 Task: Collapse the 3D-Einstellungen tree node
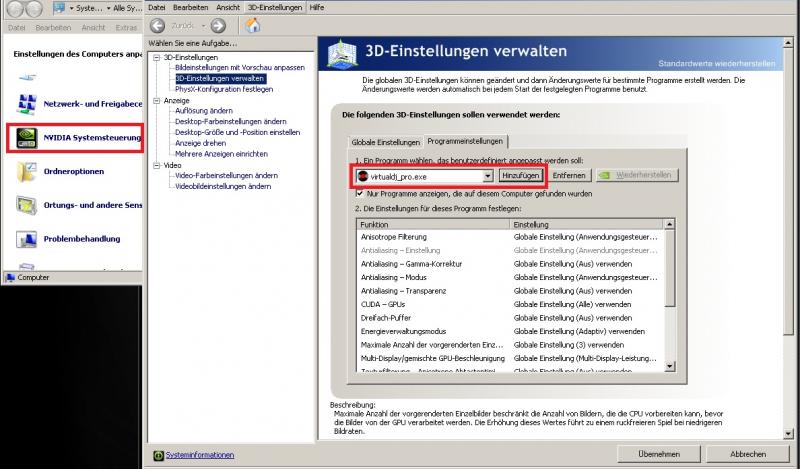[x=157, y=58]
